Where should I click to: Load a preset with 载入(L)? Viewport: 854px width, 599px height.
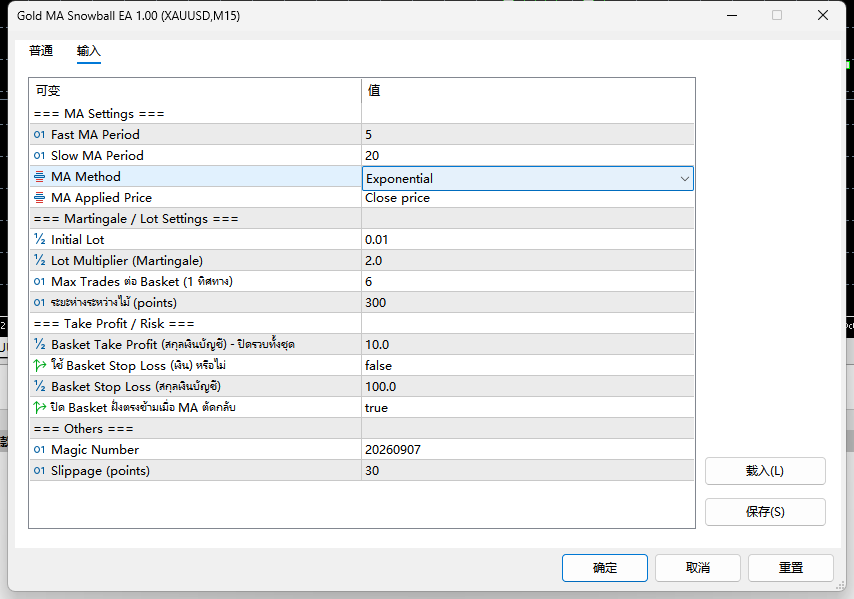pyautogui.click(x=765, y=471)
